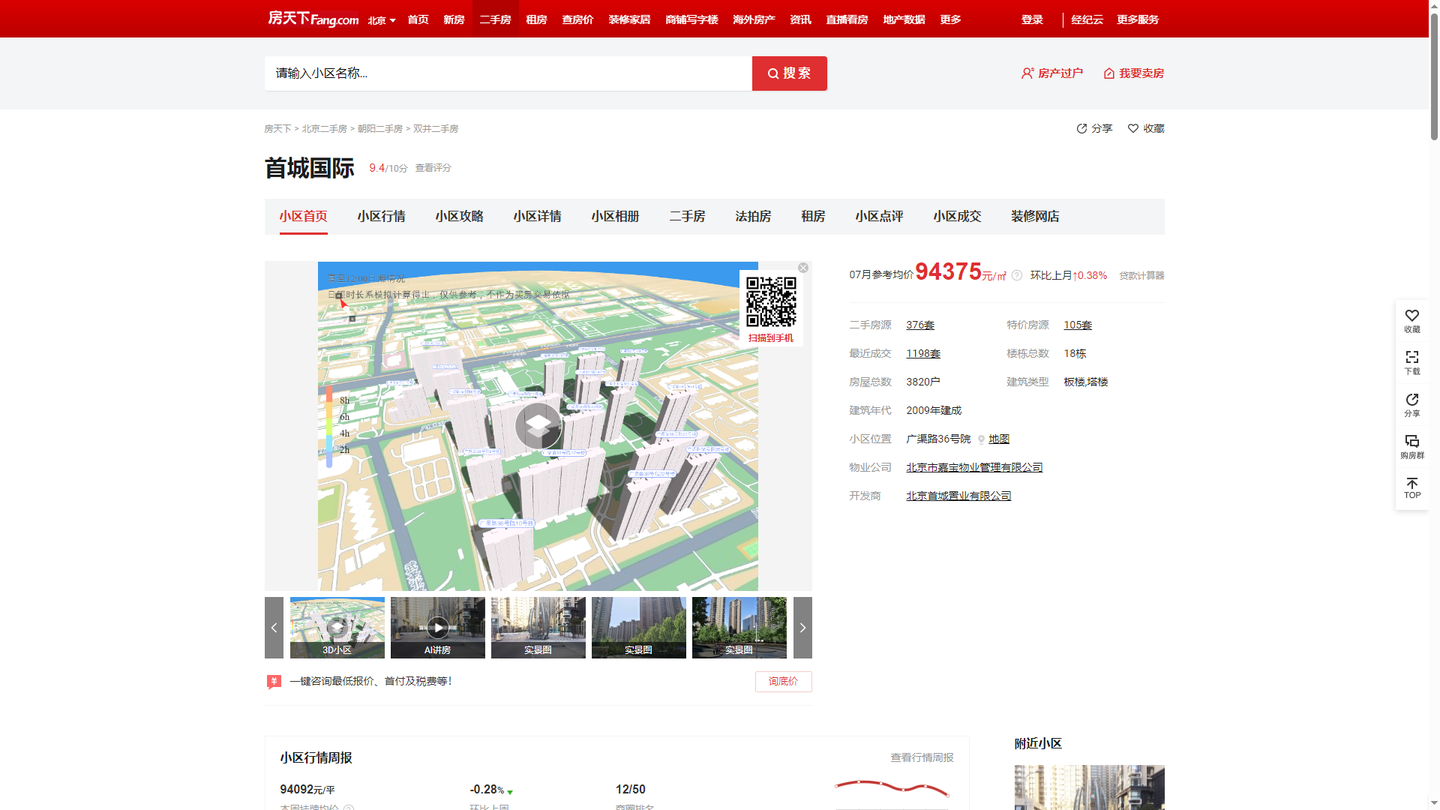Open the 地图 location link
This screenshot has width=1440, height=810.
pyautogui.click(x=999, y=439)
